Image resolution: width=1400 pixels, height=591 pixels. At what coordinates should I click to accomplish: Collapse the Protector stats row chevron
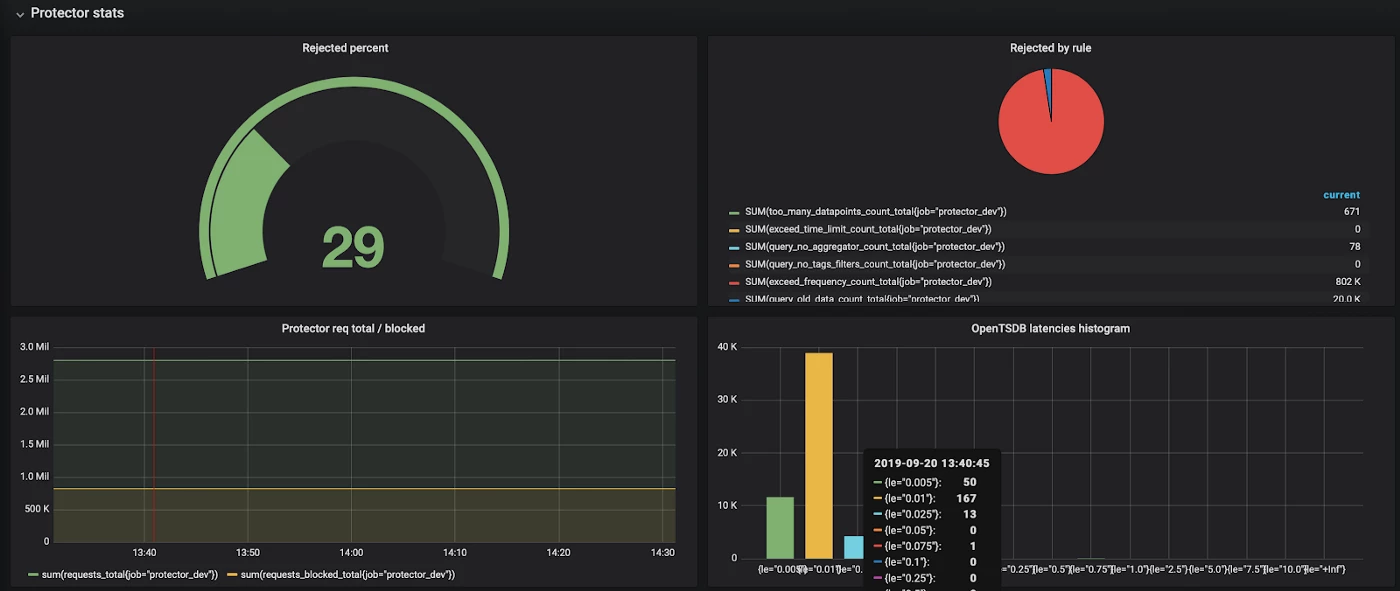pos(19,15)
